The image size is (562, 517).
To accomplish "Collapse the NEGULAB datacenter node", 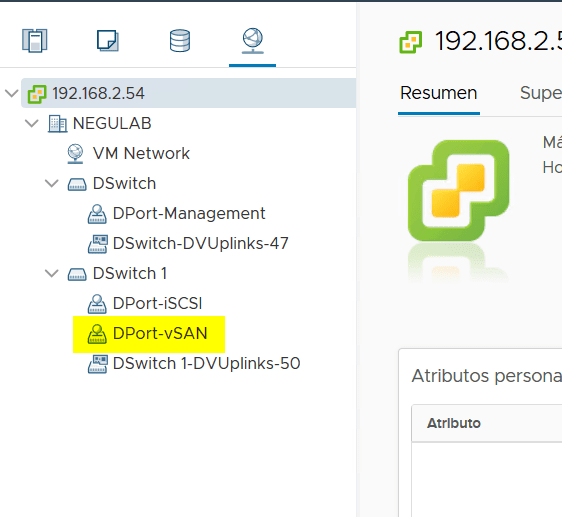I will (32, 124).
